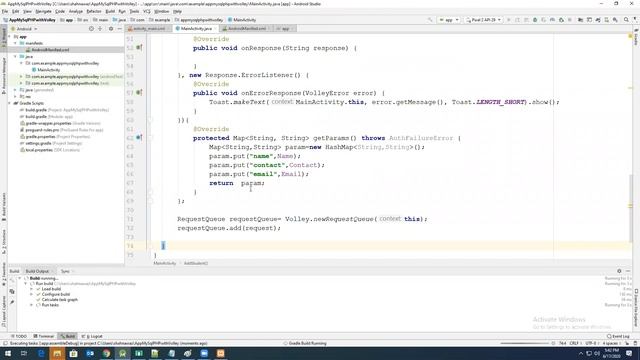Expand the res folder
The height and width of the screenshot is (360, 640).
[16, 96]
